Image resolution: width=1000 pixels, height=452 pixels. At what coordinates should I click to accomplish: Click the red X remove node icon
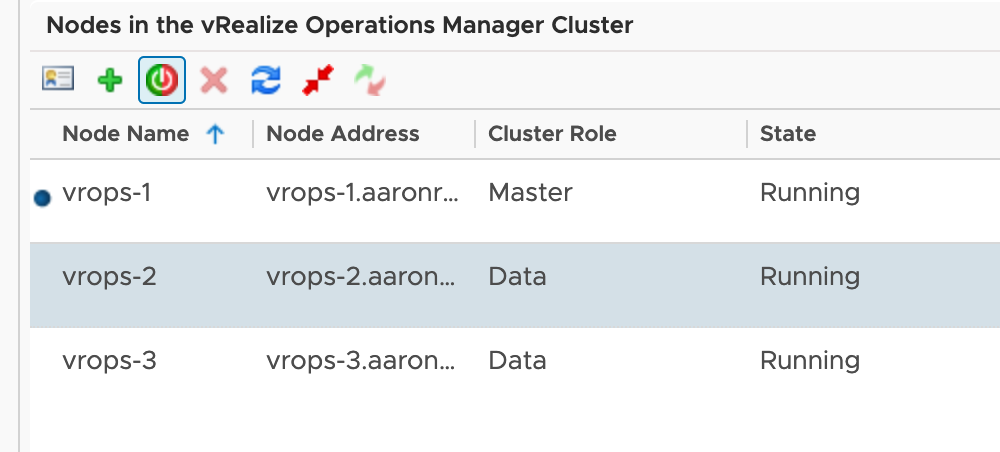click(213, 81)
